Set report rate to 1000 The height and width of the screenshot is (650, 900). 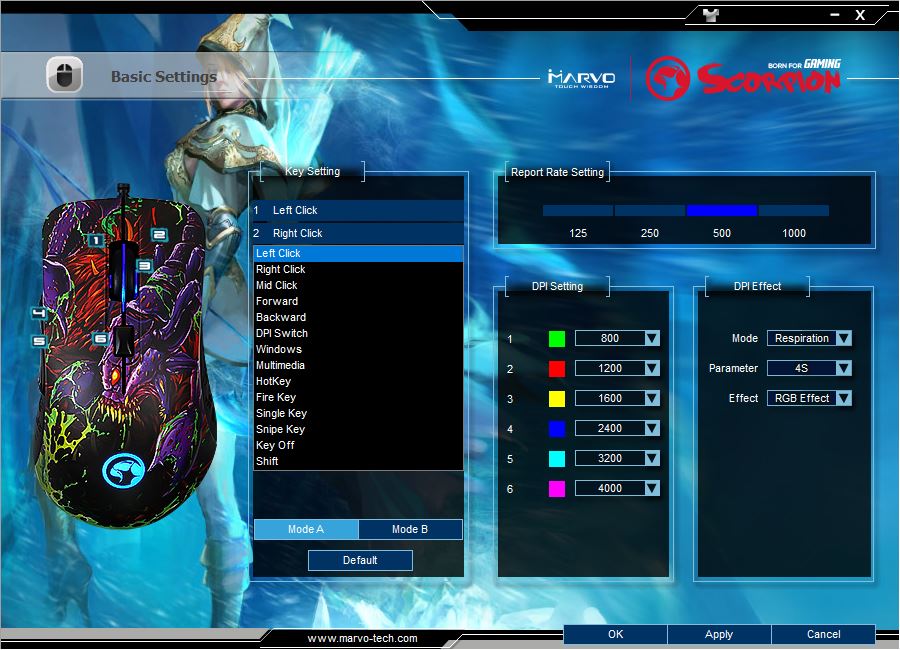[794, 211]
